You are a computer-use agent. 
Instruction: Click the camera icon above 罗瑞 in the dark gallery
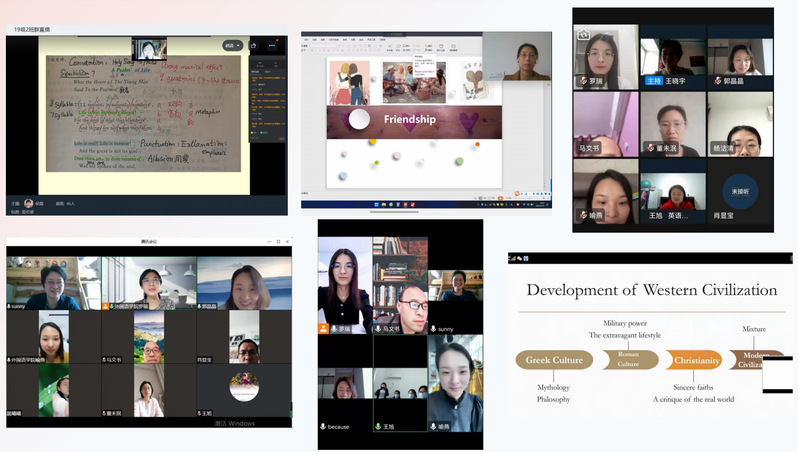tap(583, 36)
